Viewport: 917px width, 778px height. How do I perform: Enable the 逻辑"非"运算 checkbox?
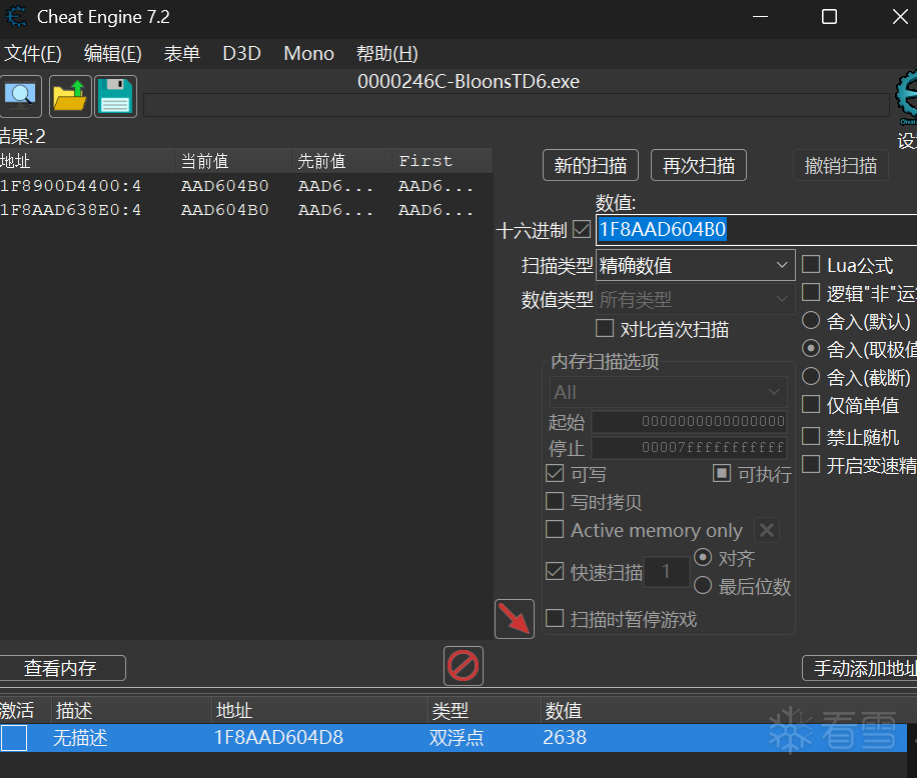pyautogui.click(x=811, y=292)
